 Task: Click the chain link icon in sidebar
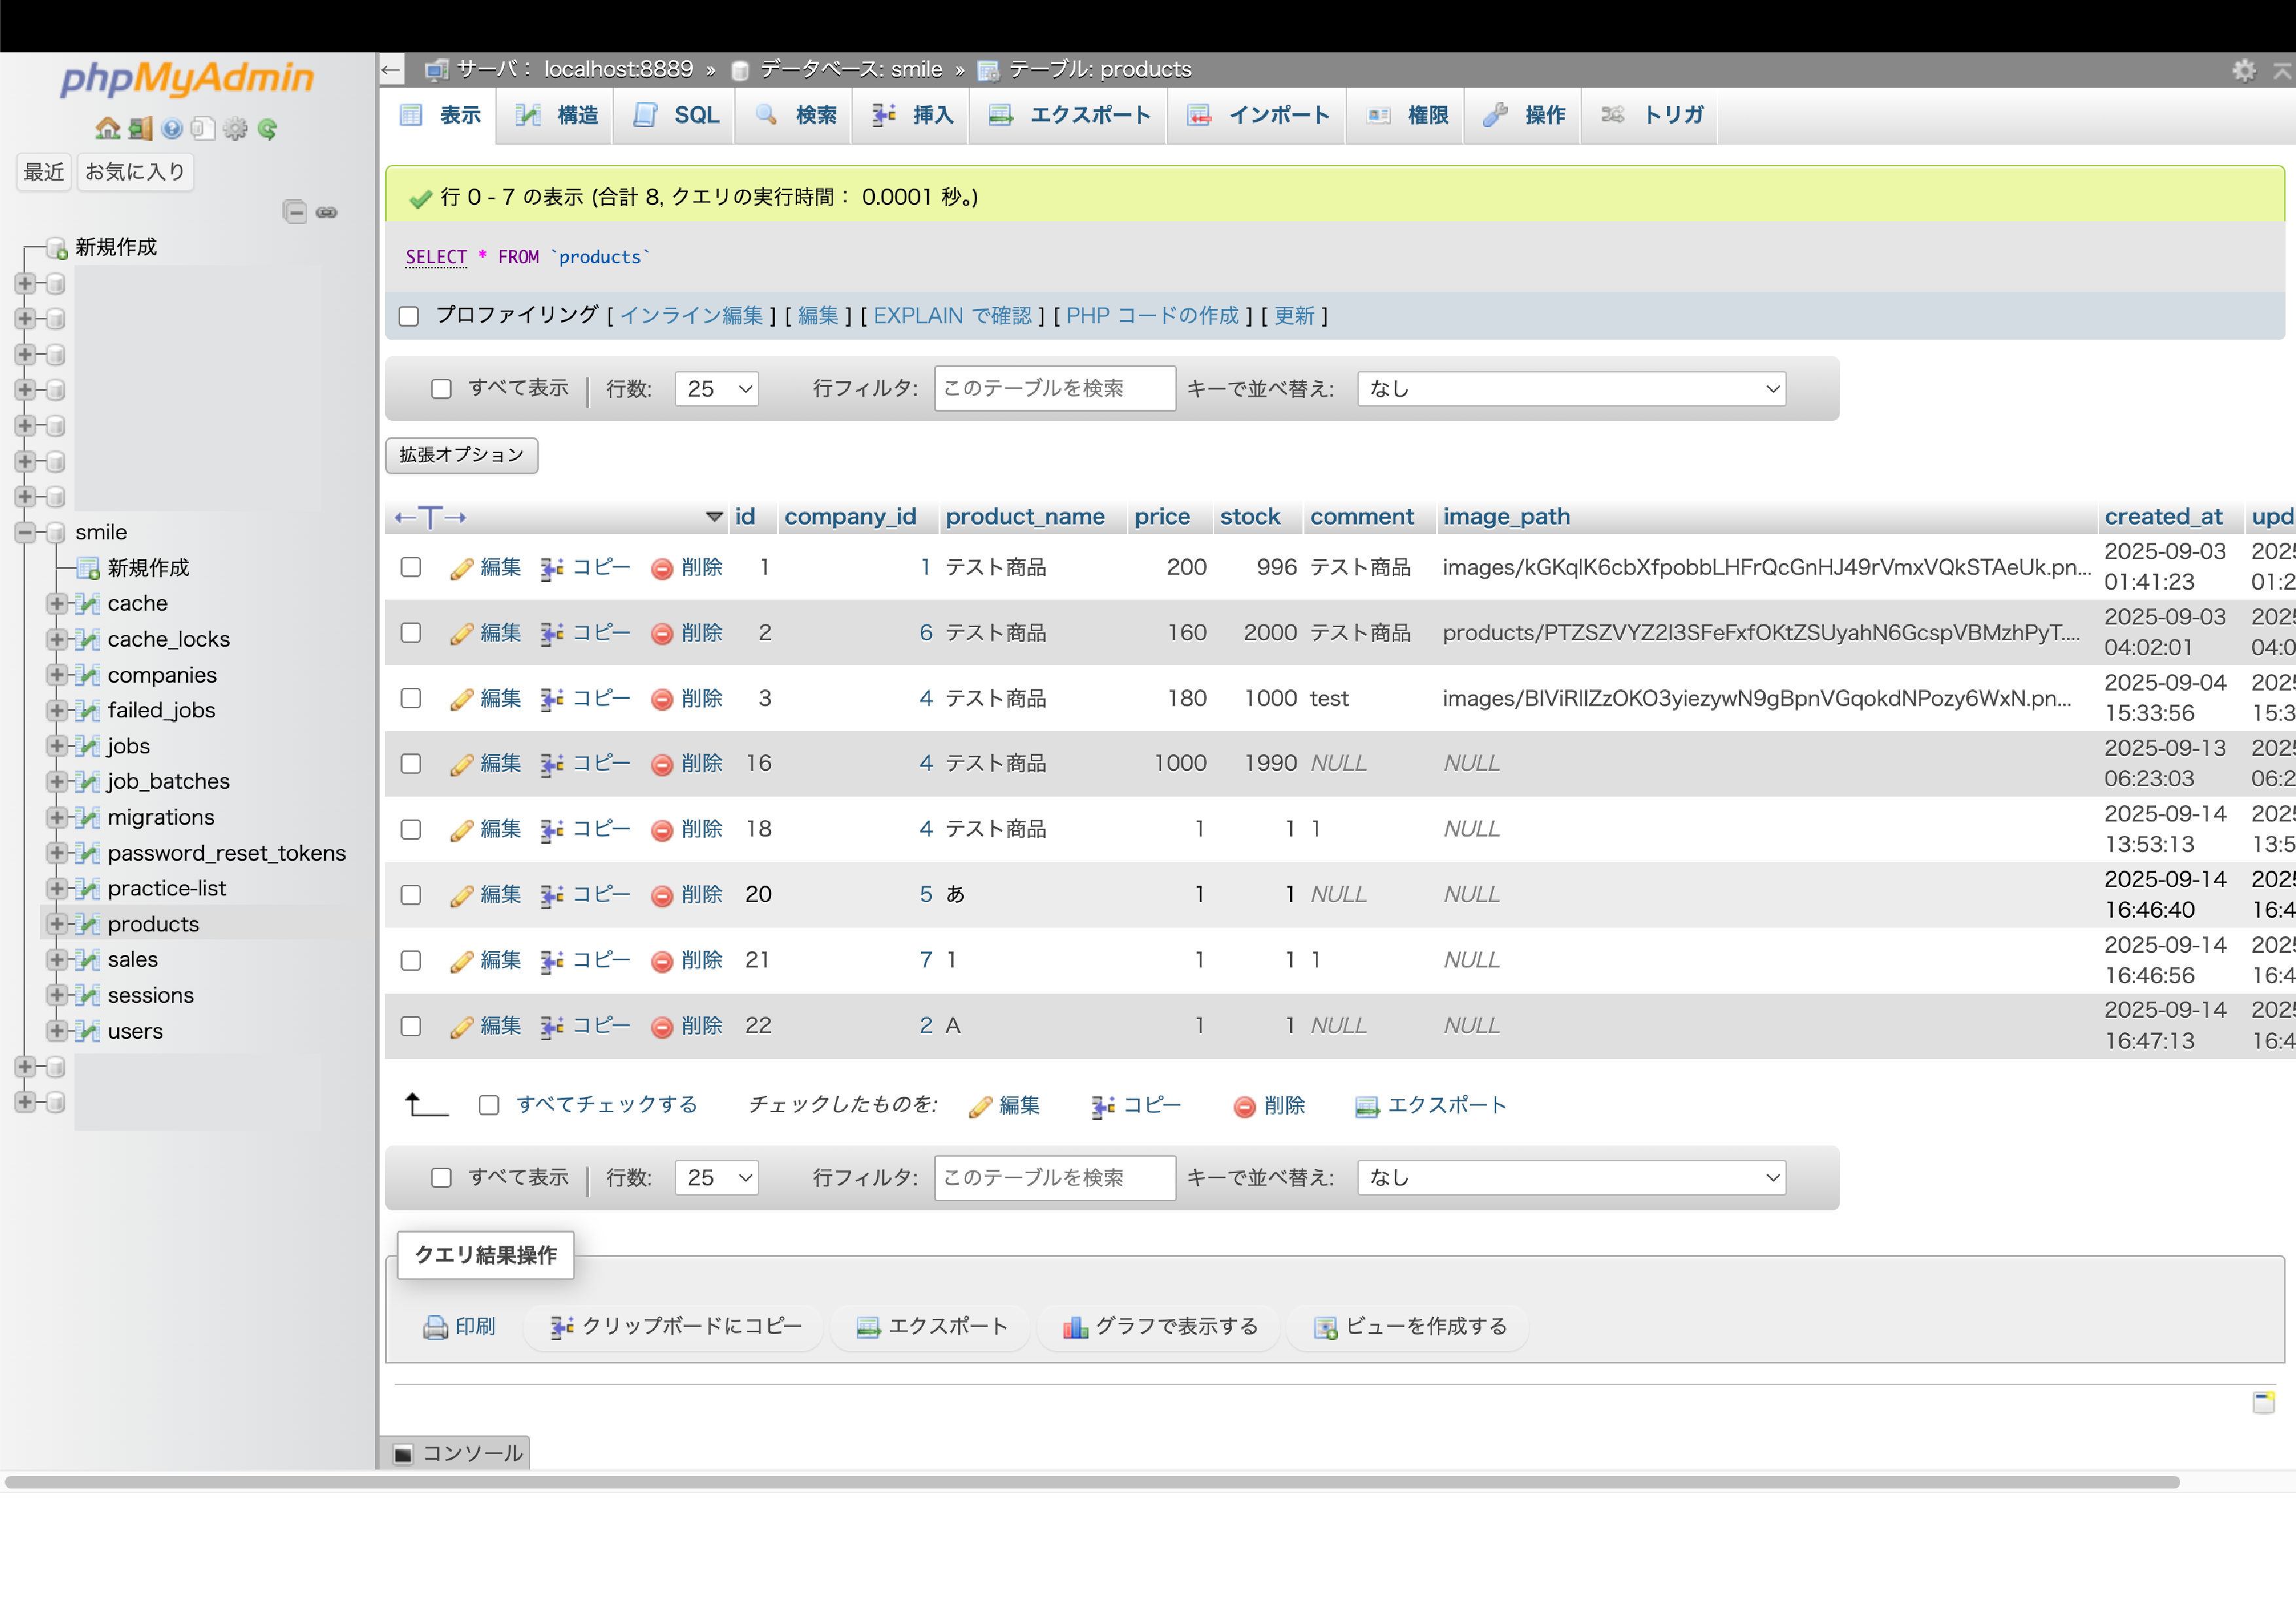(327, 212)
